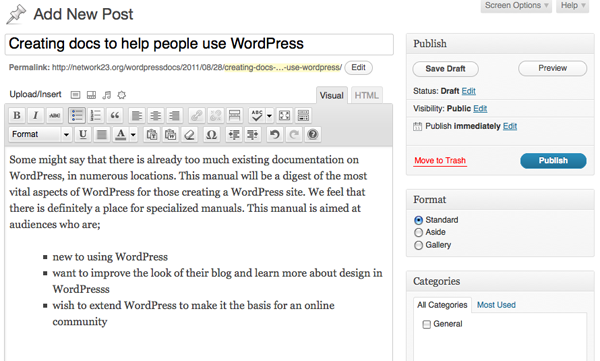Screen dimensions: 600x361
Task: Open editor help question mark icon
Action: [313, 134]
